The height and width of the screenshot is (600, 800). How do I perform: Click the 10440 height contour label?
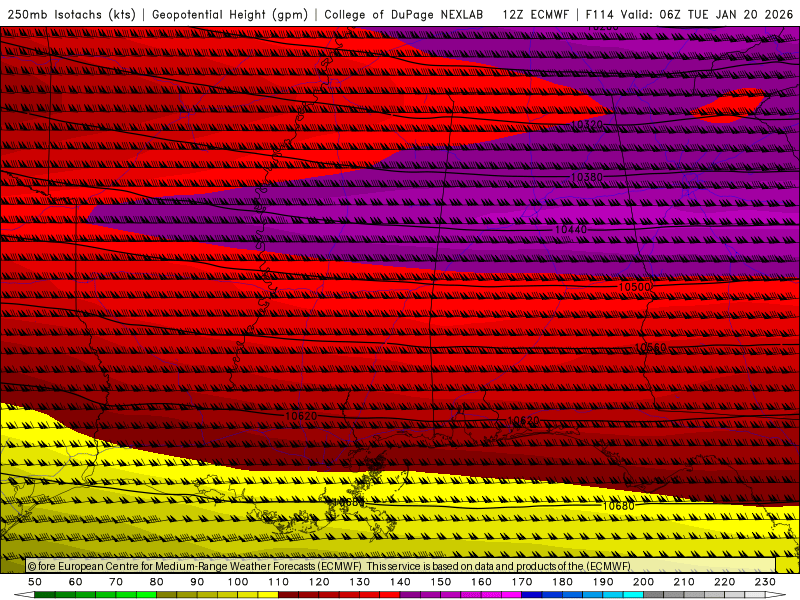point(571,230)
